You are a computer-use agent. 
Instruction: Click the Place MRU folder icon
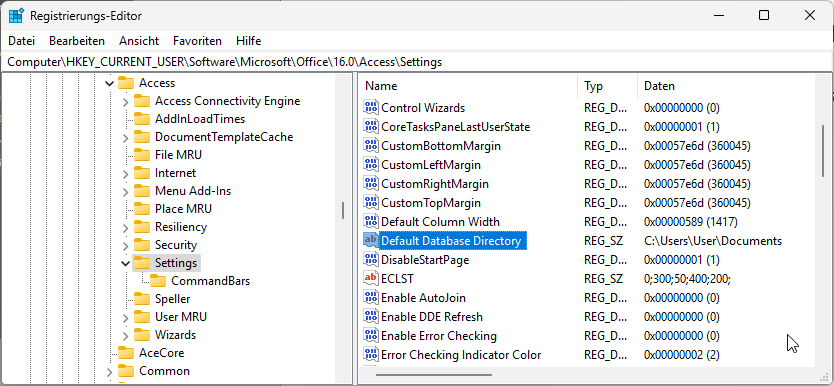tap(141, 209)
